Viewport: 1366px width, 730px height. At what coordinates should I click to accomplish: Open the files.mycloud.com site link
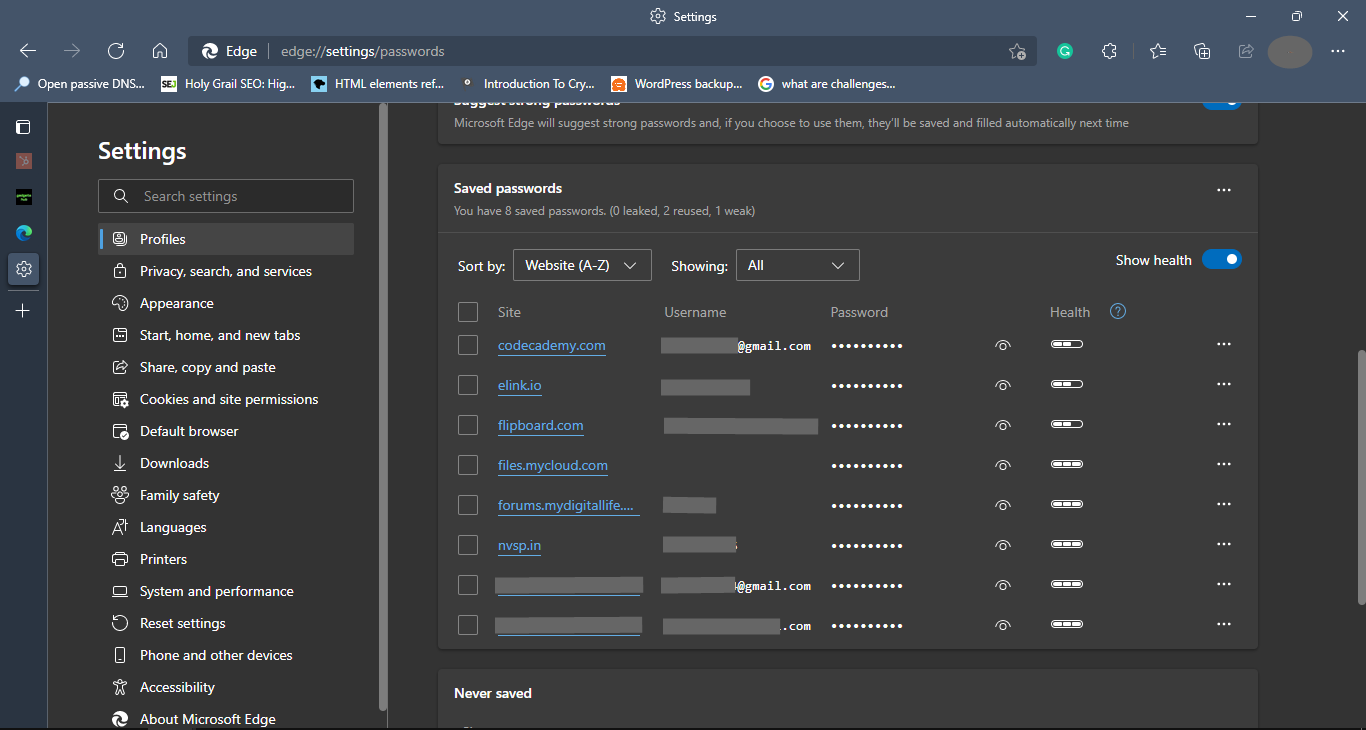tap(553, 465)
